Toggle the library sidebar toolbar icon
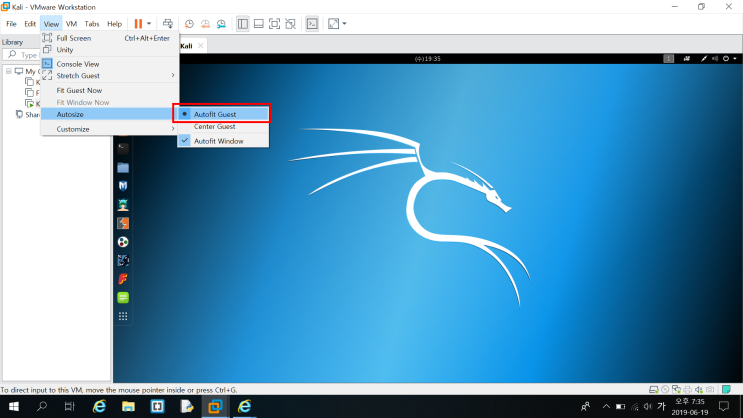 click(243, 24)
